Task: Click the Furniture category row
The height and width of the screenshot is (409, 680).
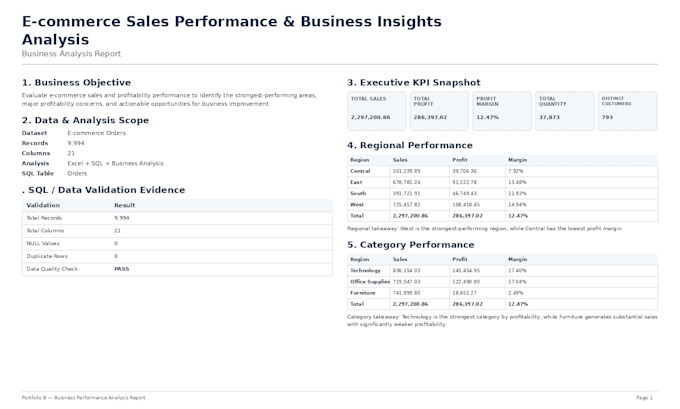Action: coord(502,293)
